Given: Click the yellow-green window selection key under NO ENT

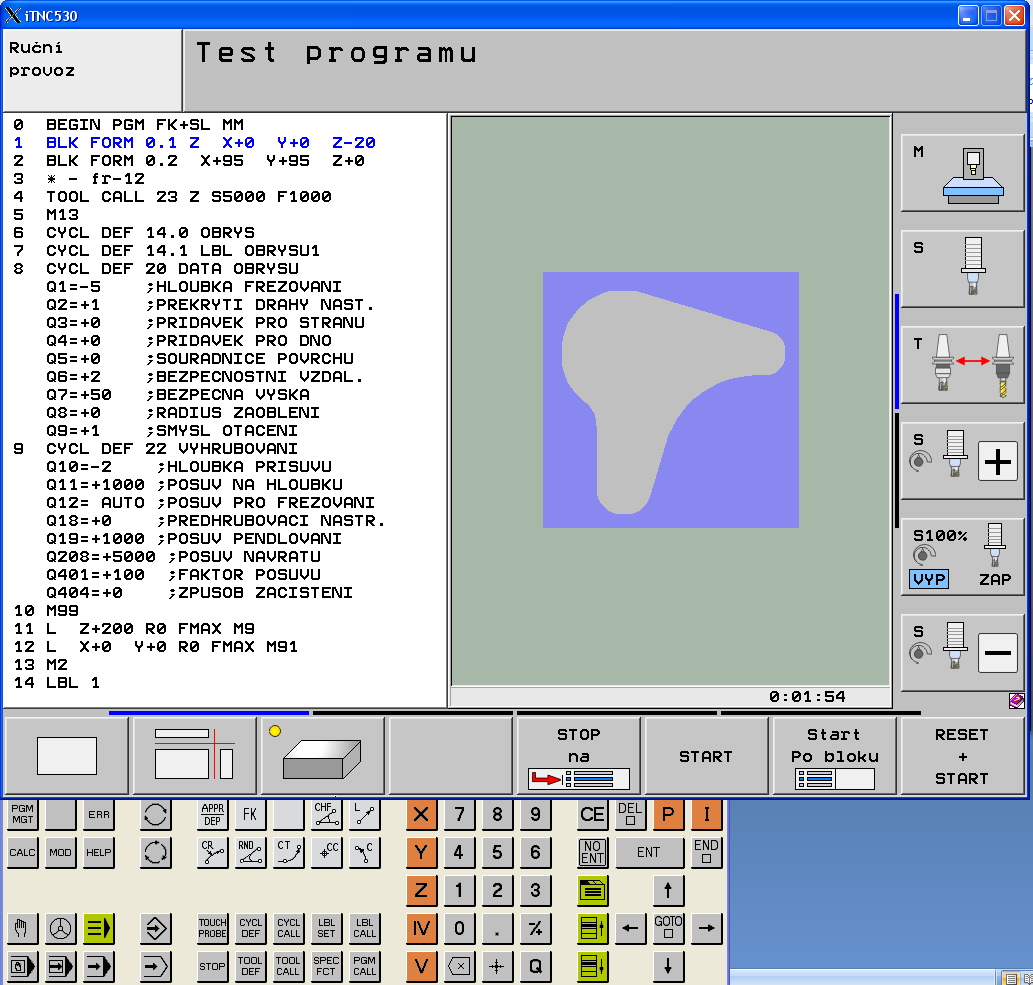Looking at the screenshot, I should [592, 891].
